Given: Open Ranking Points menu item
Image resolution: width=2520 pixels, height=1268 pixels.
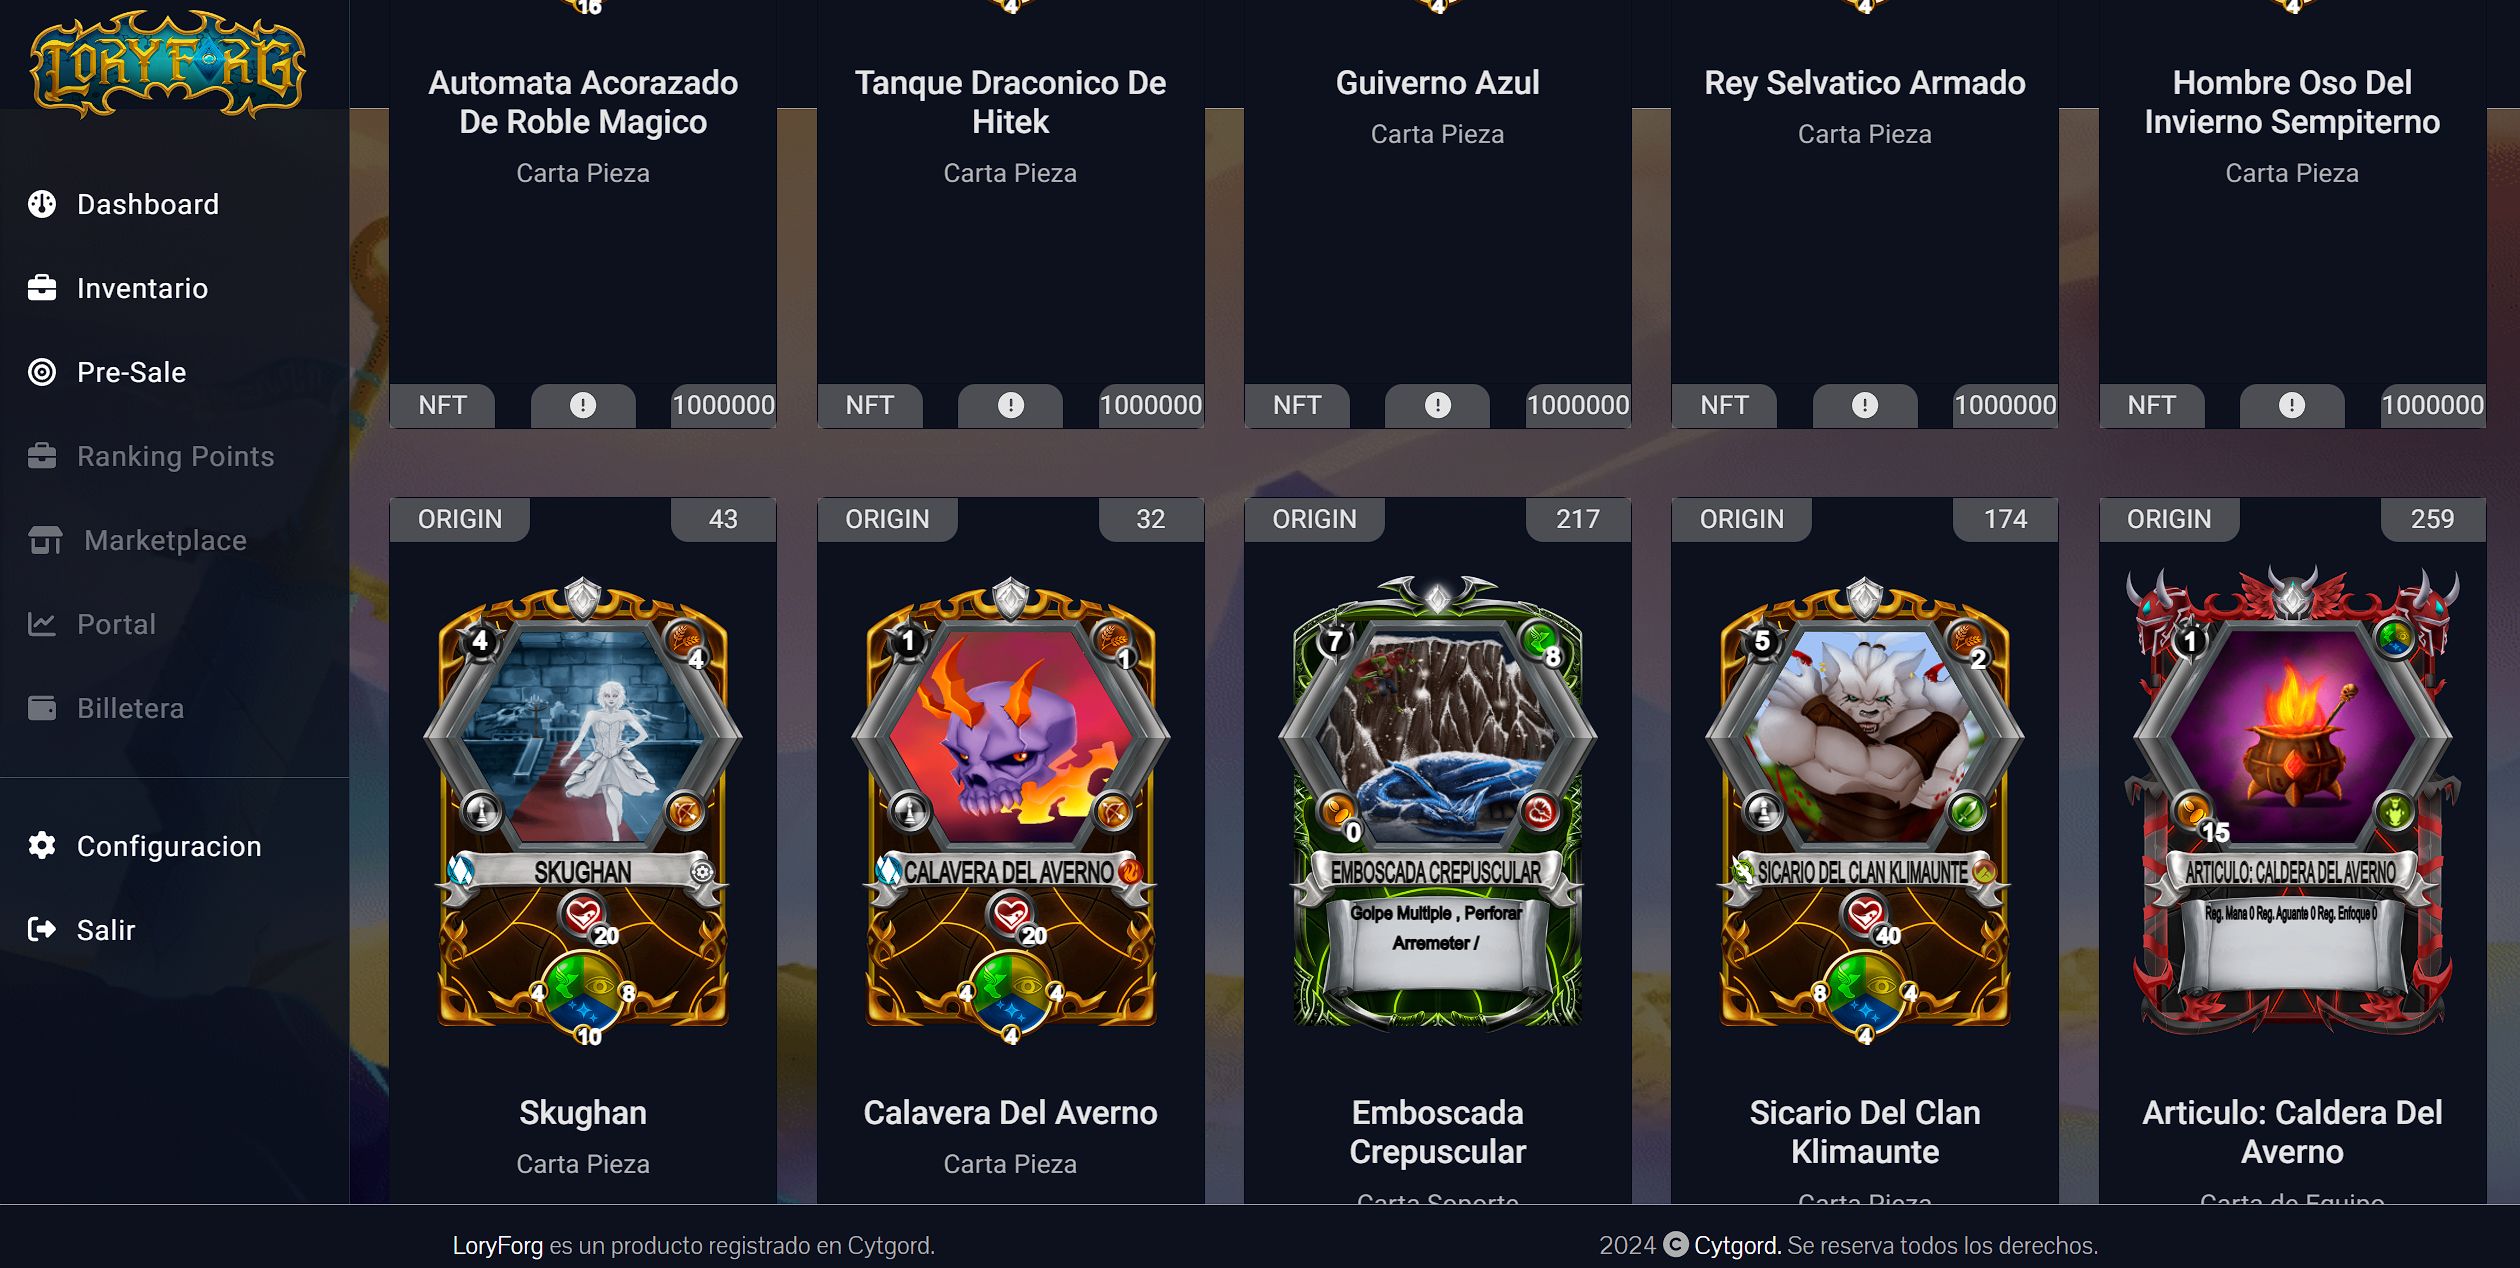Looking at the screenshot, I should [x=175, y=456].
